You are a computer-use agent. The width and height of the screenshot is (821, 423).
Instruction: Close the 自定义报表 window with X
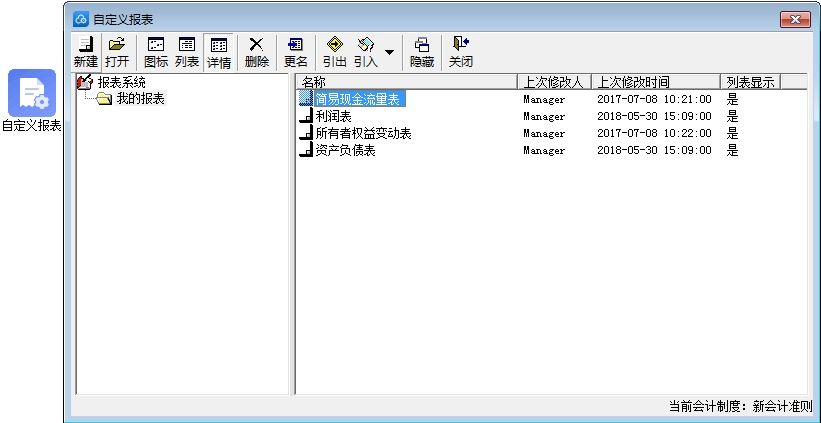pyautogui.click(x=795, y=20)
